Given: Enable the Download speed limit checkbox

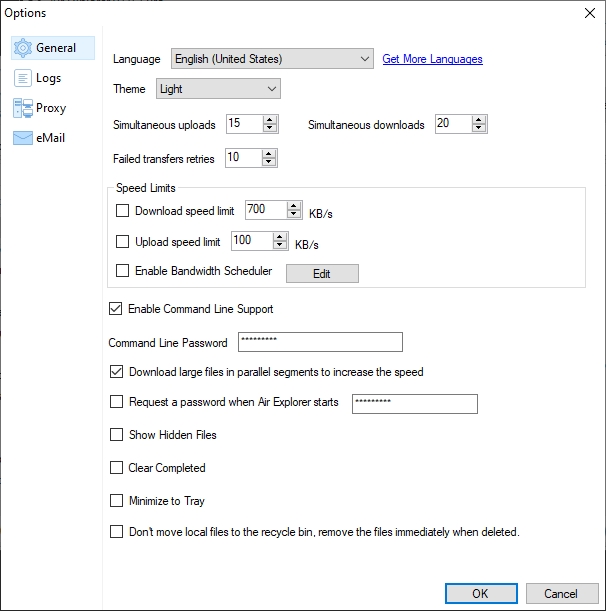Looking at the screenshot, I should [x=122, y=211].
